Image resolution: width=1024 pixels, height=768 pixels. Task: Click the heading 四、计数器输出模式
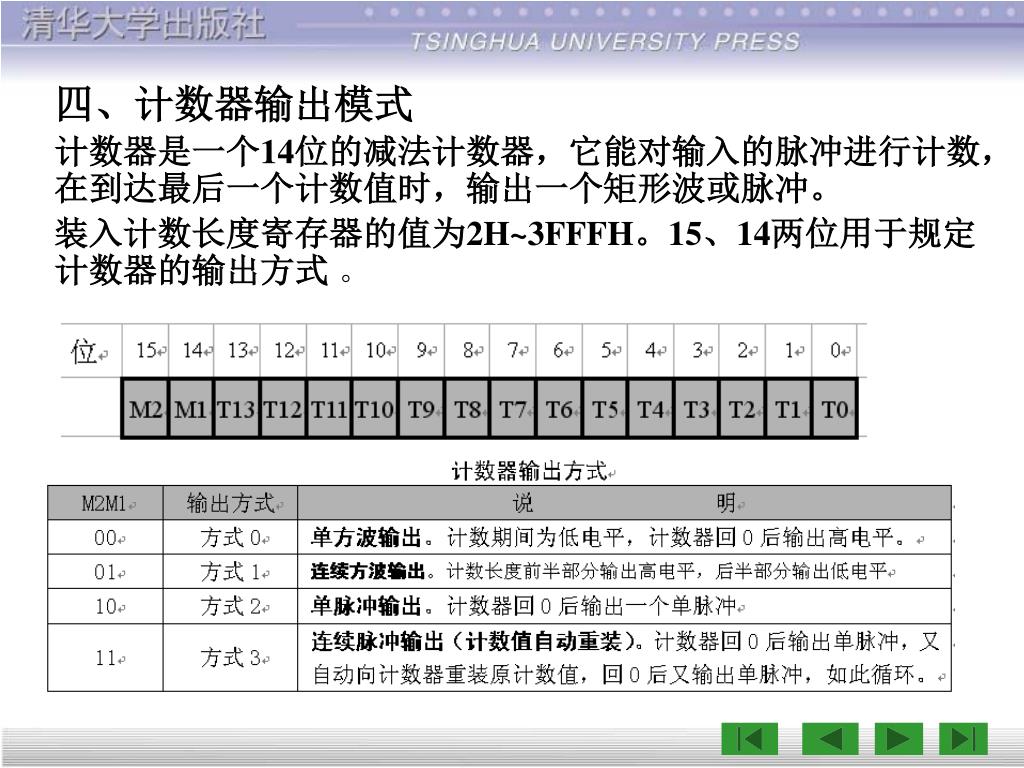click(235, 104)
